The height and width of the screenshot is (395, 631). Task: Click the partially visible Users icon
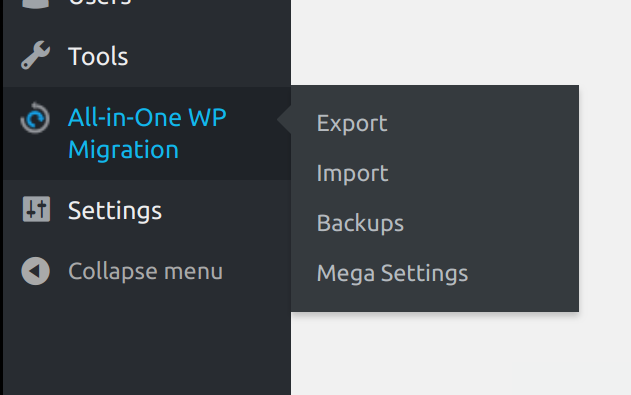pos(35,3)
